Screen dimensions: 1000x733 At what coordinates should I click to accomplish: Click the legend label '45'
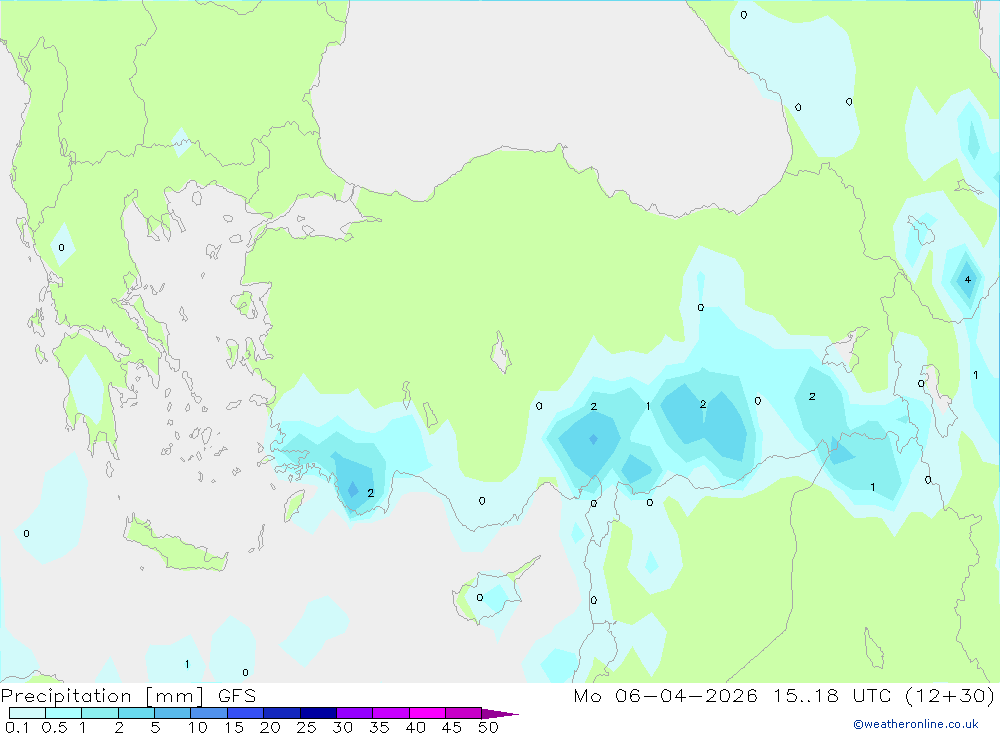(452, 727)
